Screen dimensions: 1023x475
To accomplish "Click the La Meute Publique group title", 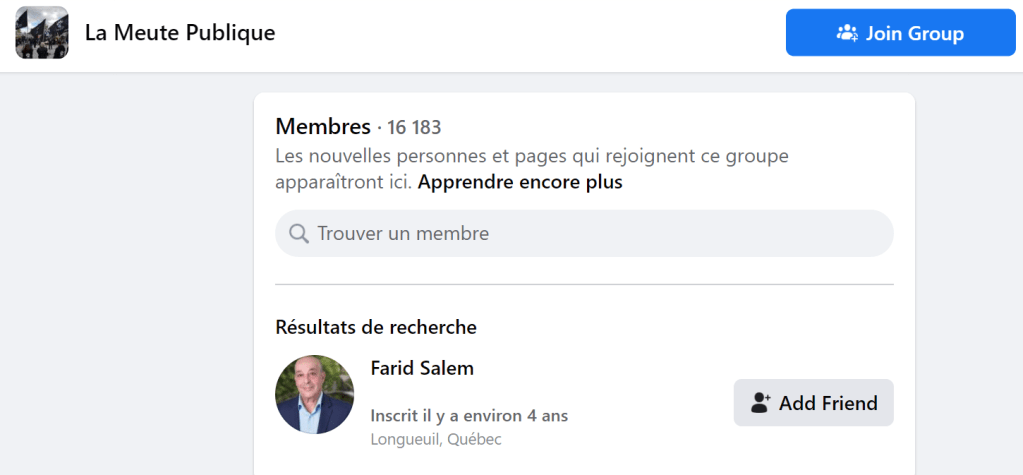I will click(180, 33).
